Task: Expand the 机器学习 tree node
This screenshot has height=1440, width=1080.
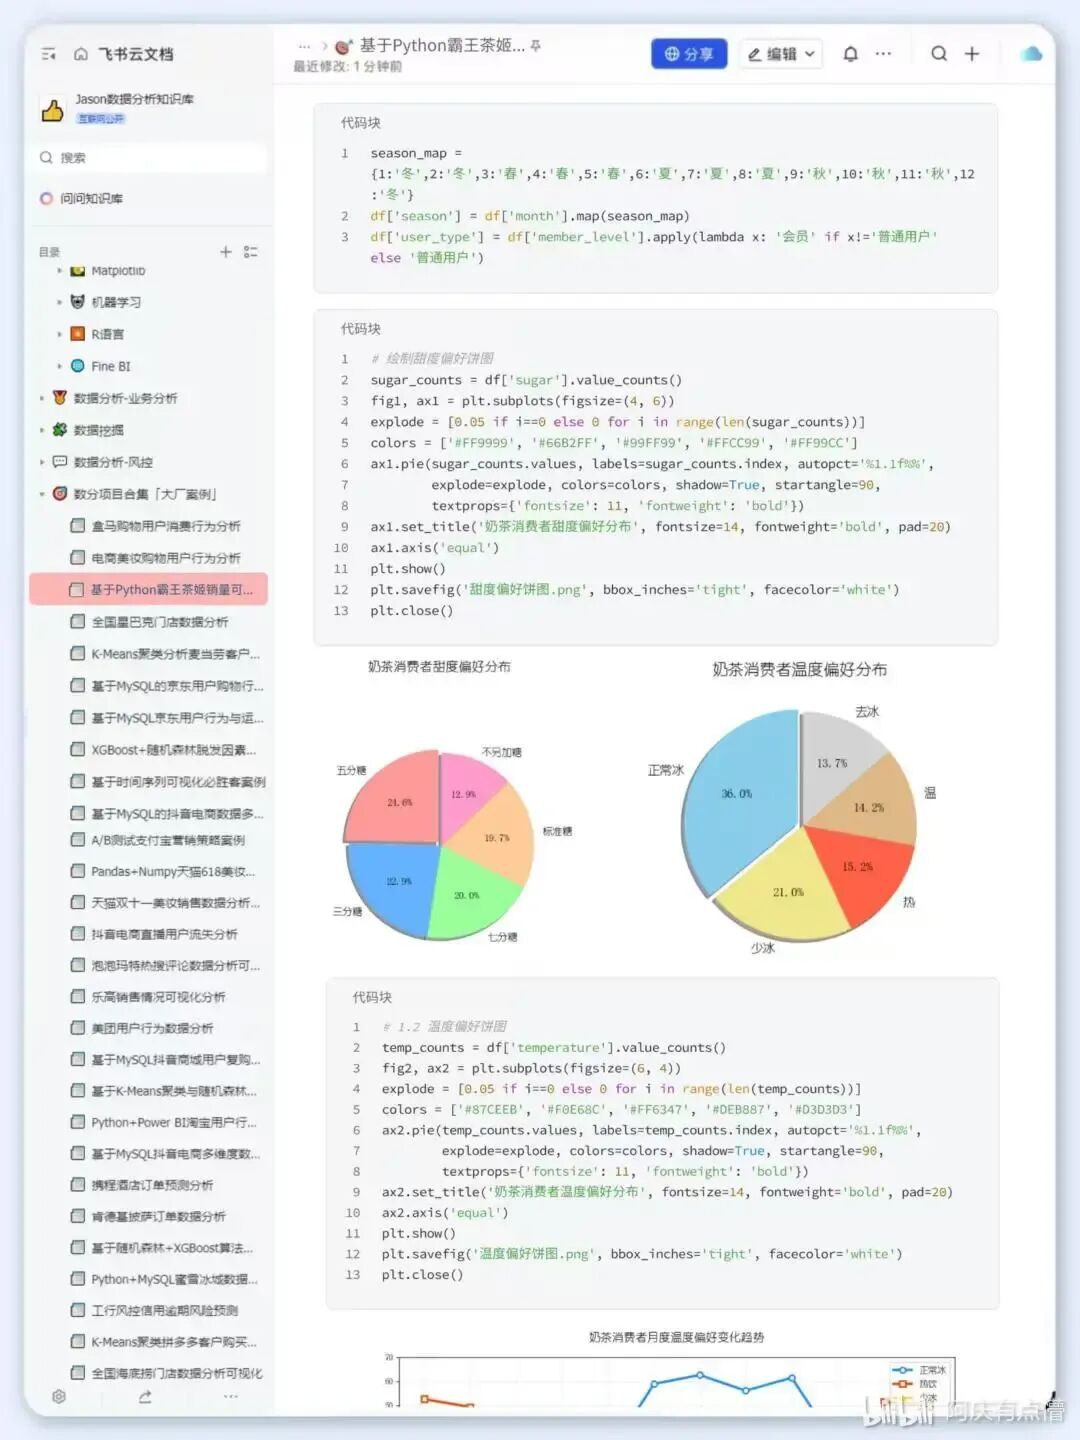Action: [x=59, y=302]
